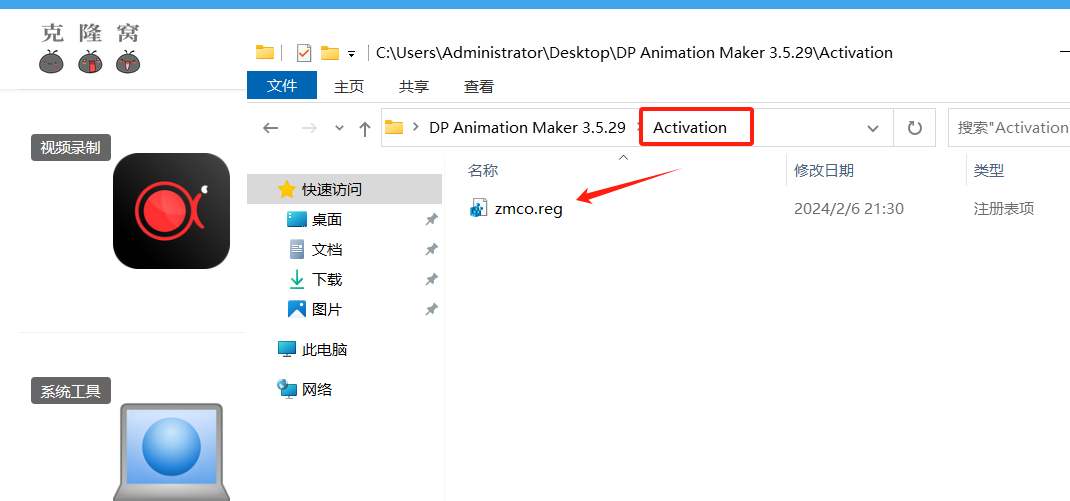Sort by 名称 column header
This screenshot has width=1070, height=501.
[482, 171]
